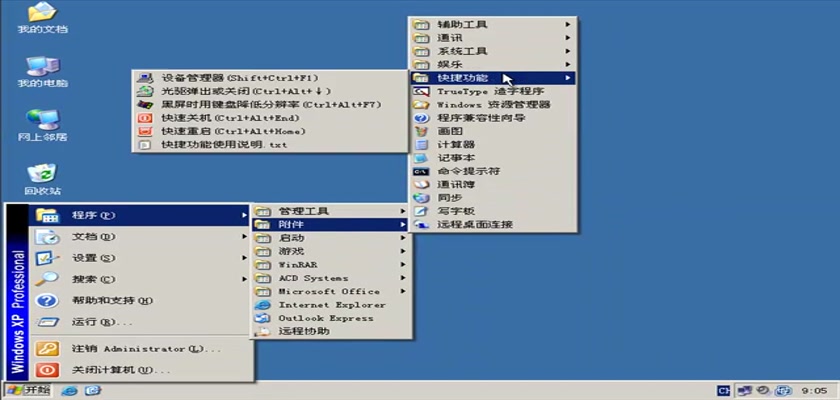The image size is (840, 400).
Task: Click the language indicator in system tray
Action: pos(723,390)
